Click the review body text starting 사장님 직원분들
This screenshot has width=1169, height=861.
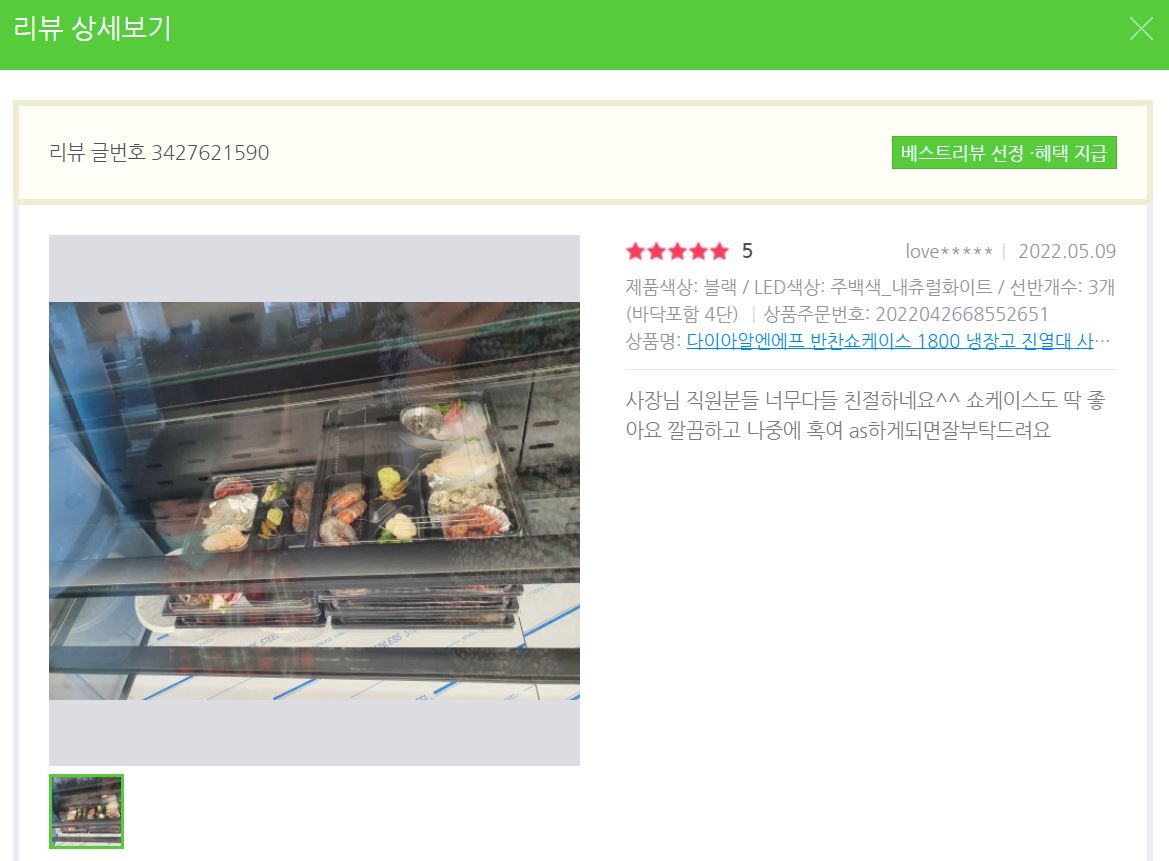coord(865,415)
